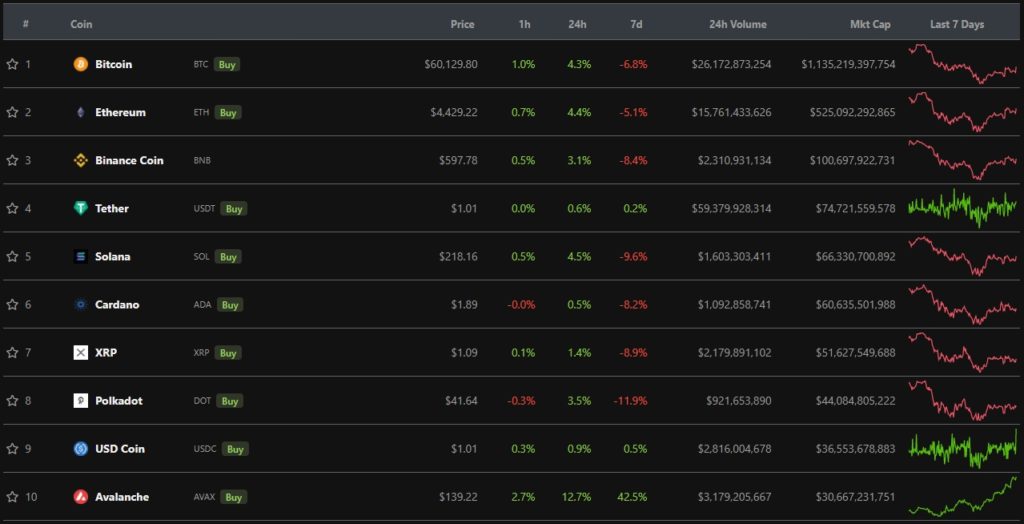Click the Avalanche red logo icon
1024x524 pixels.
pyautogui.click(x=81, y=496)
